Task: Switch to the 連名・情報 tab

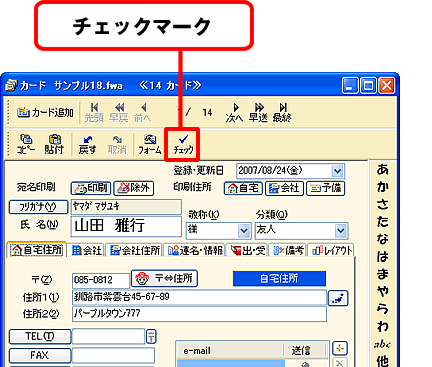Action: [194, 250]
